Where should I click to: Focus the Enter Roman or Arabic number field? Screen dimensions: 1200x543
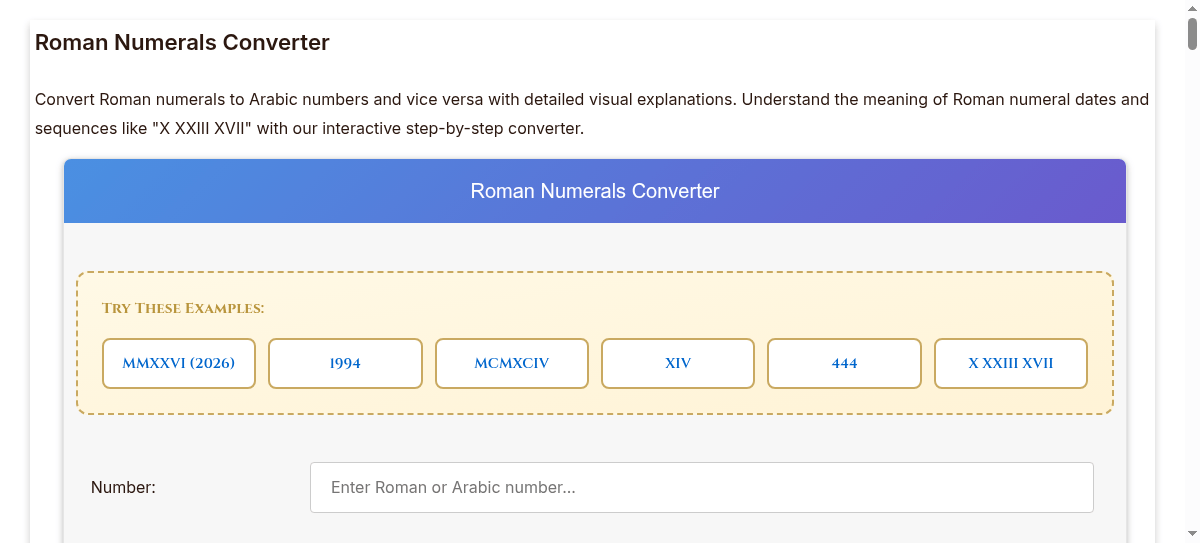pos(701,487)
